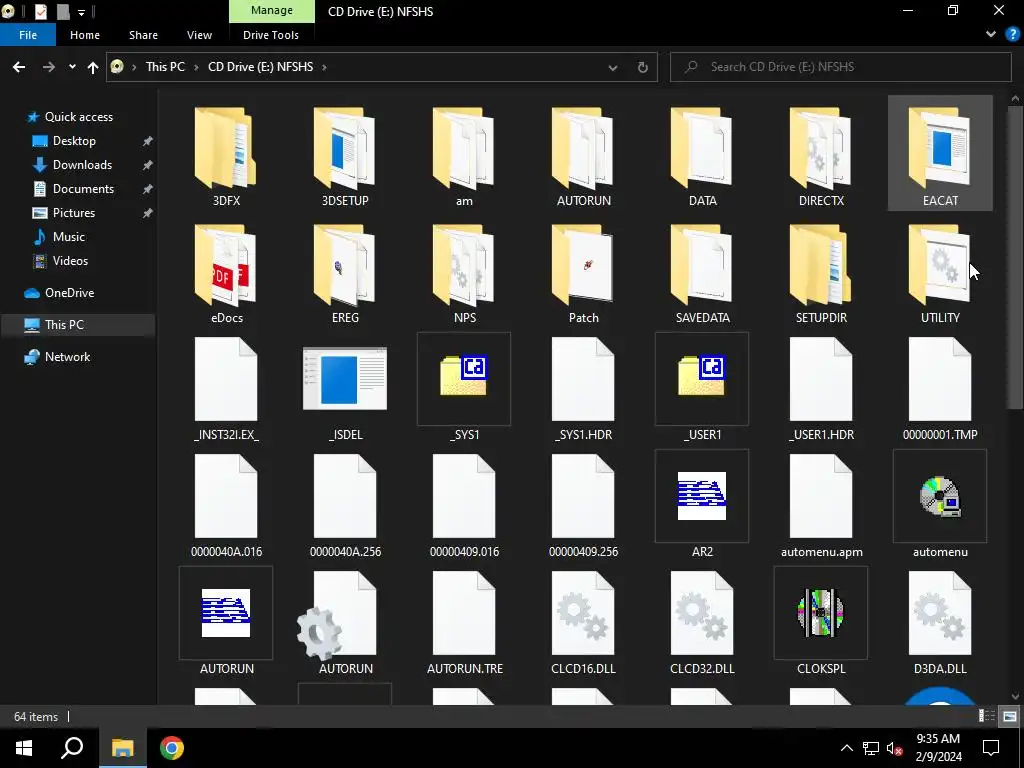This screenshot has height=768, width=1024.
Task: Open Desktop in Quick access
Action: tap(74, 141)
